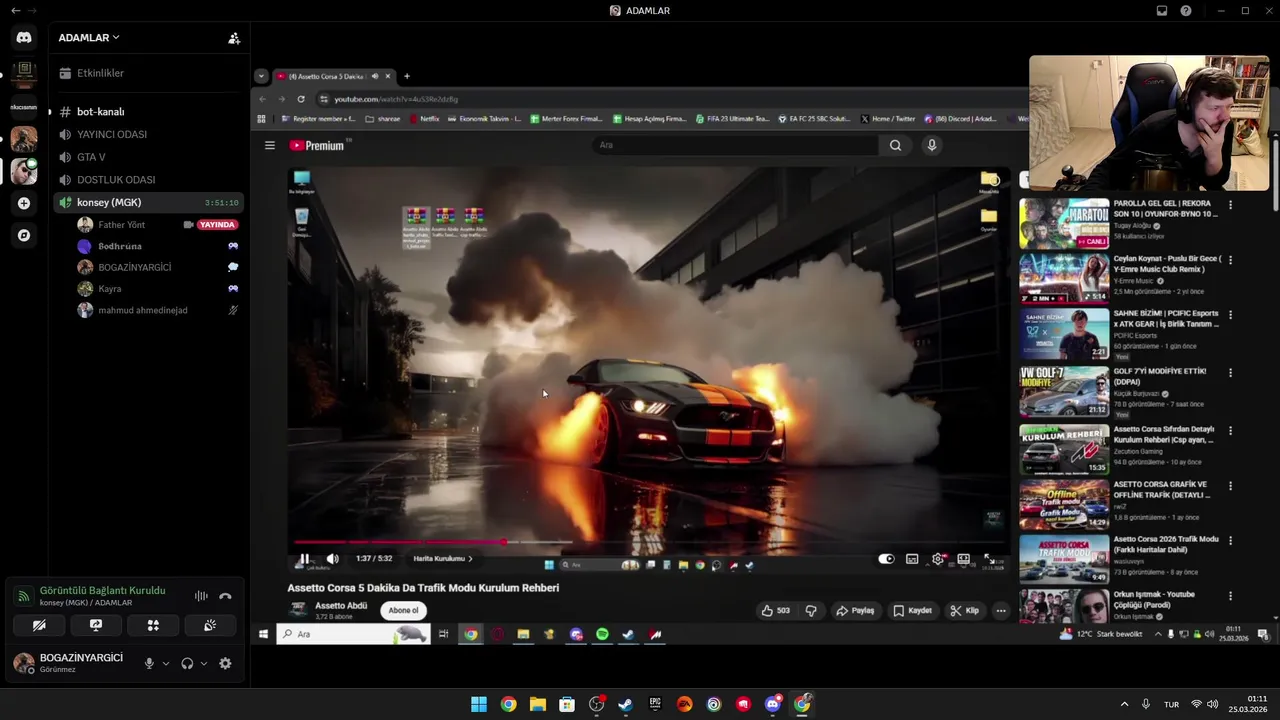
Task: Expand microphone input options arrow
Action: [166, 663]
